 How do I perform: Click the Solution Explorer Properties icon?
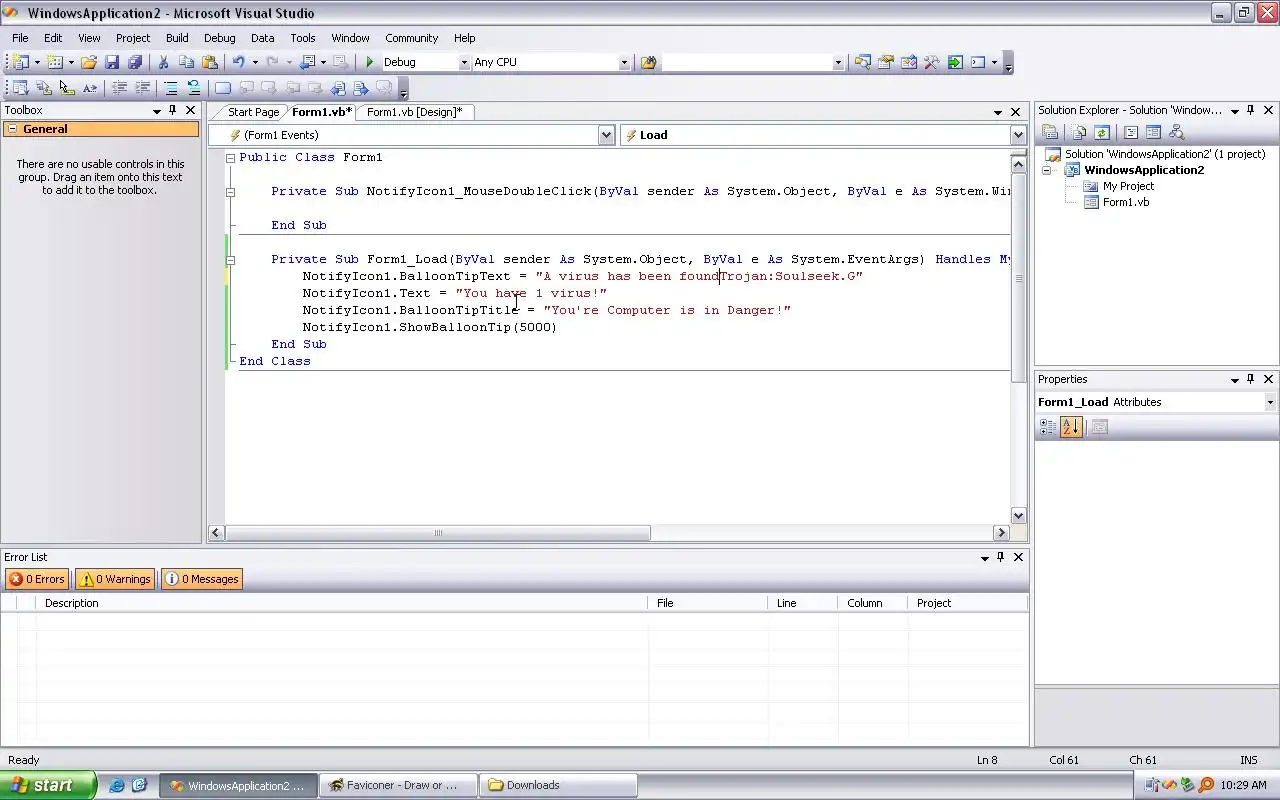[1050, 132]
